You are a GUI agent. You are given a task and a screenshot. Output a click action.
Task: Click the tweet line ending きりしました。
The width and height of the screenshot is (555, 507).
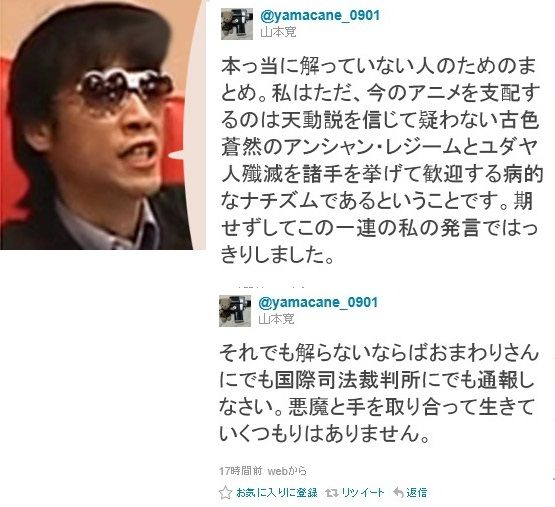click(278, 254)
